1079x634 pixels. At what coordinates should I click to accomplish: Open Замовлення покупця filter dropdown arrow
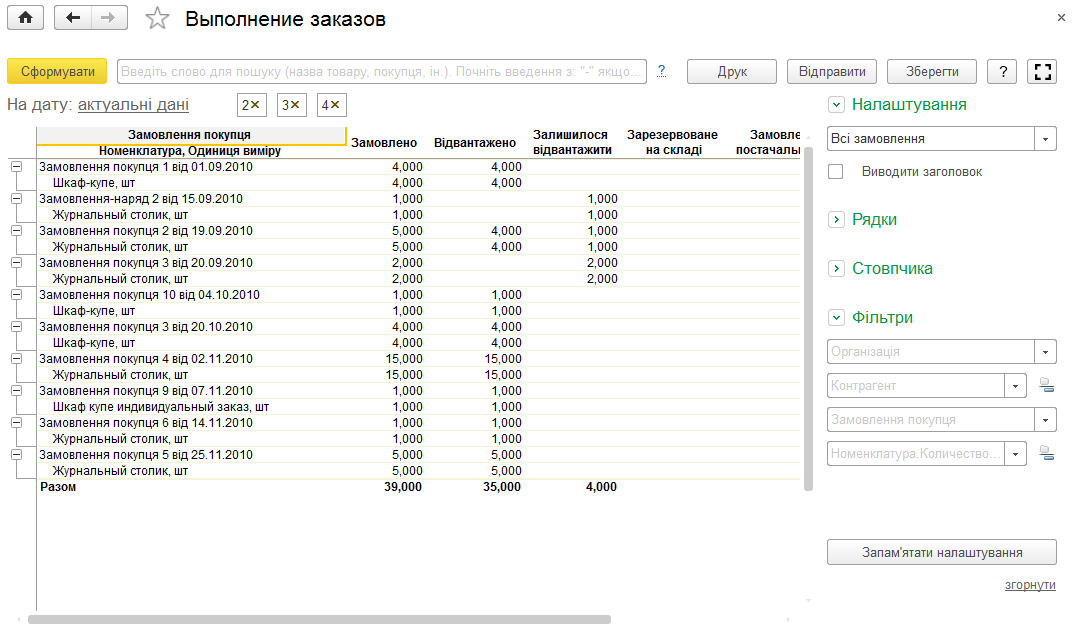(x=1045, y=420)
